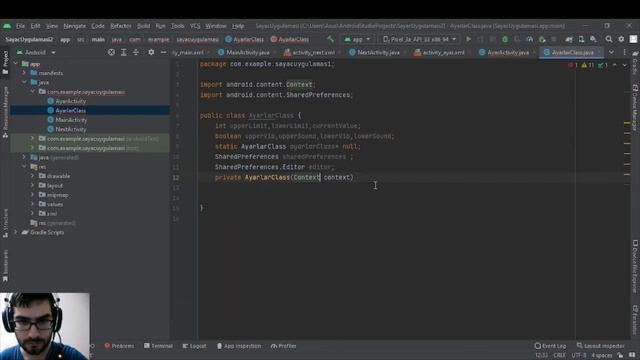Open Project panel options gear

click(x=151, y=52)
